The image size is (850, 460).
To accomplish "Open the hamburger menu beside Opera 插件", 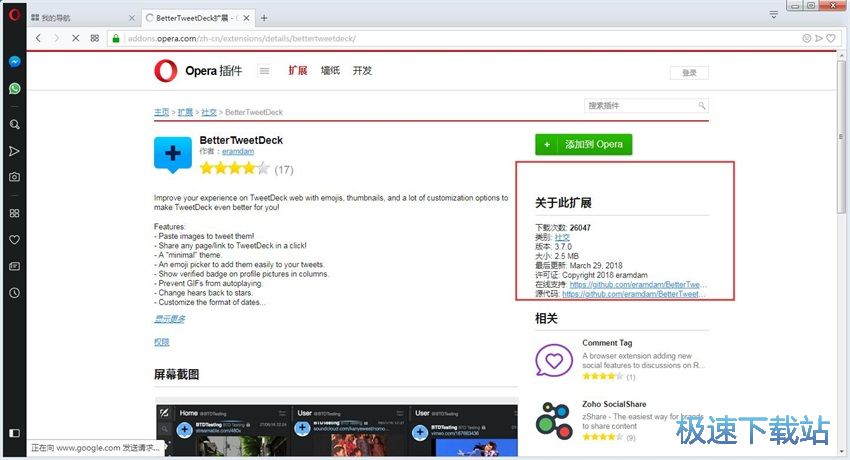I will point(264,71).
